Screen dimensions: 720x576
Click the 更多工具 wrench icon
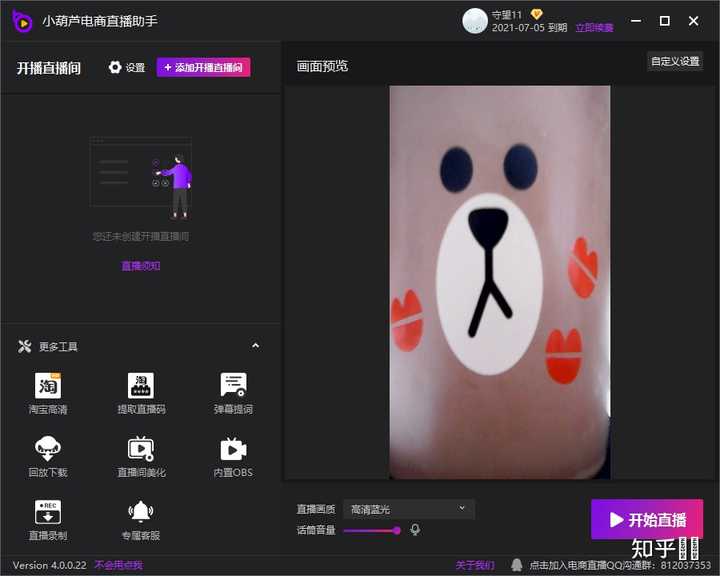pyautogui.click(x=24, y=346)
